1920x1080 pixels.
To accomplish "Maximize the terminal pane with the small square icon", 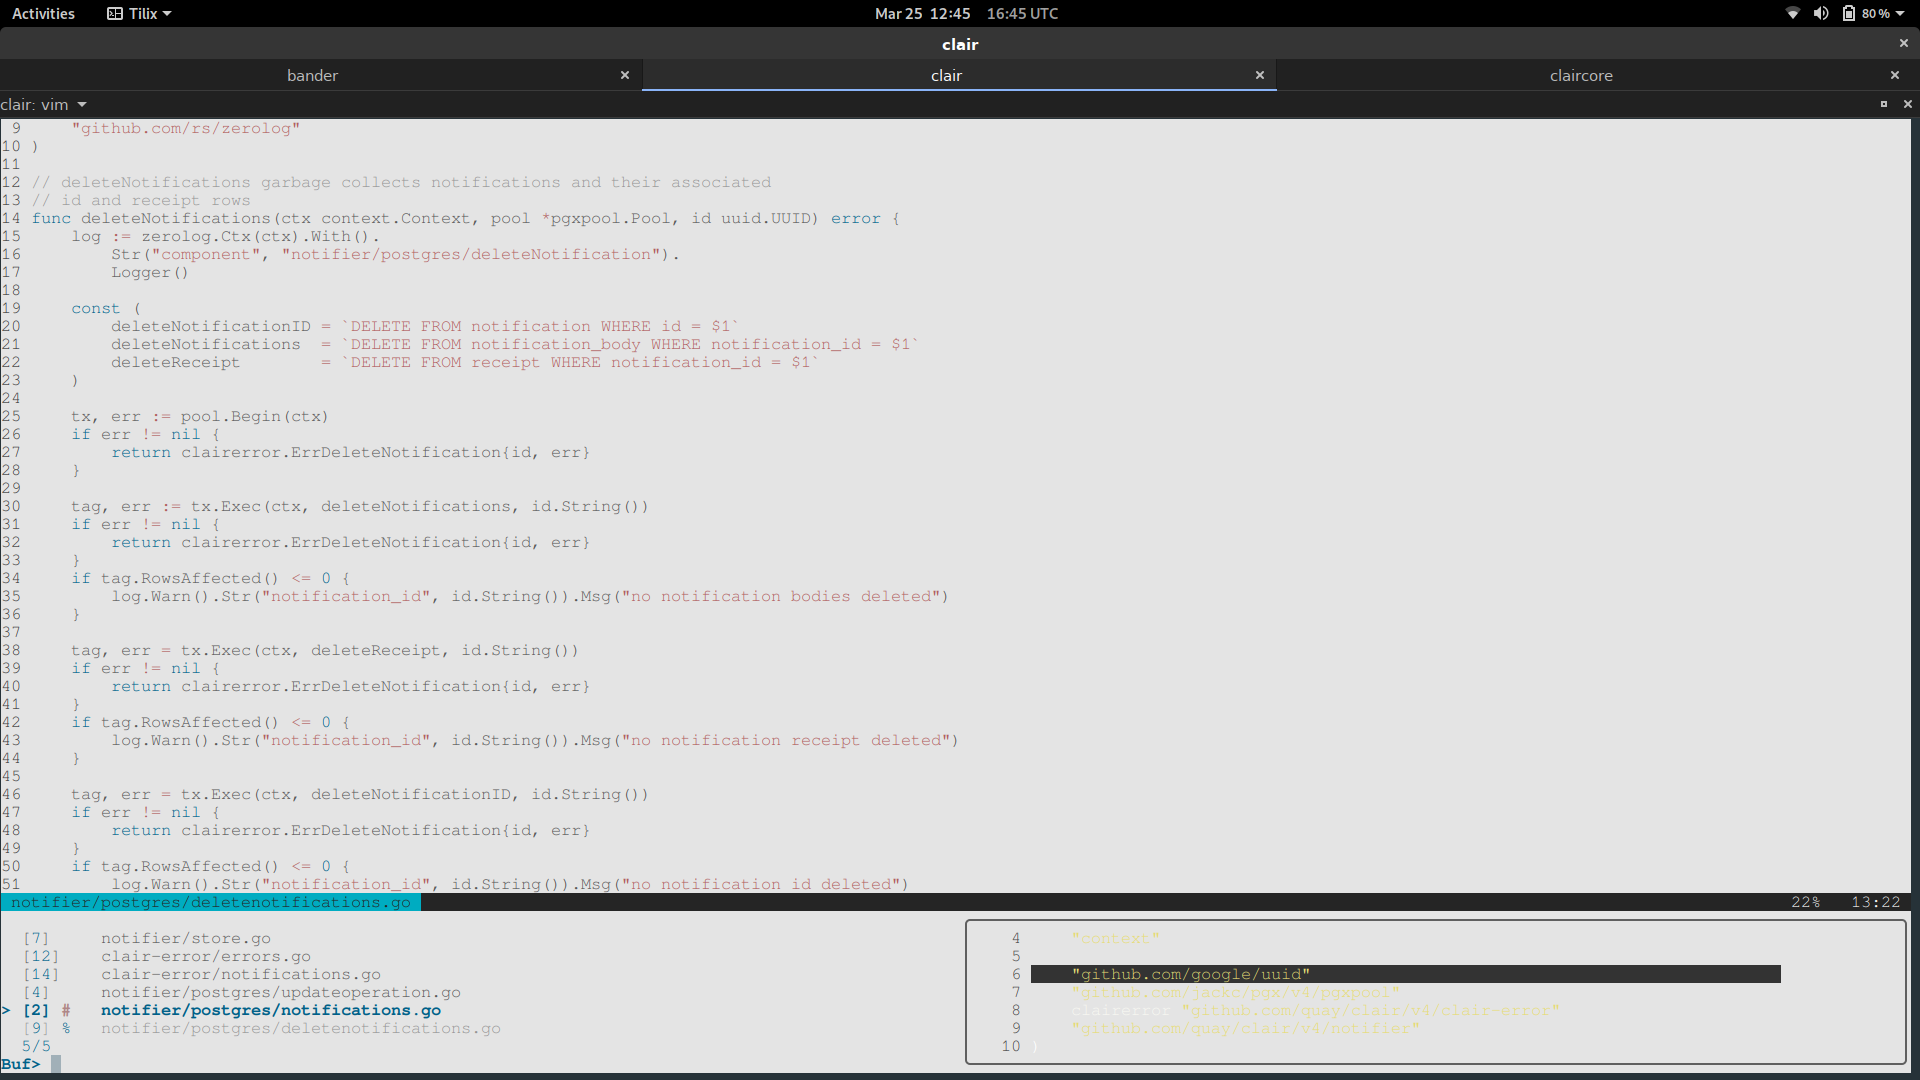I will click(x=1884, y=104).
